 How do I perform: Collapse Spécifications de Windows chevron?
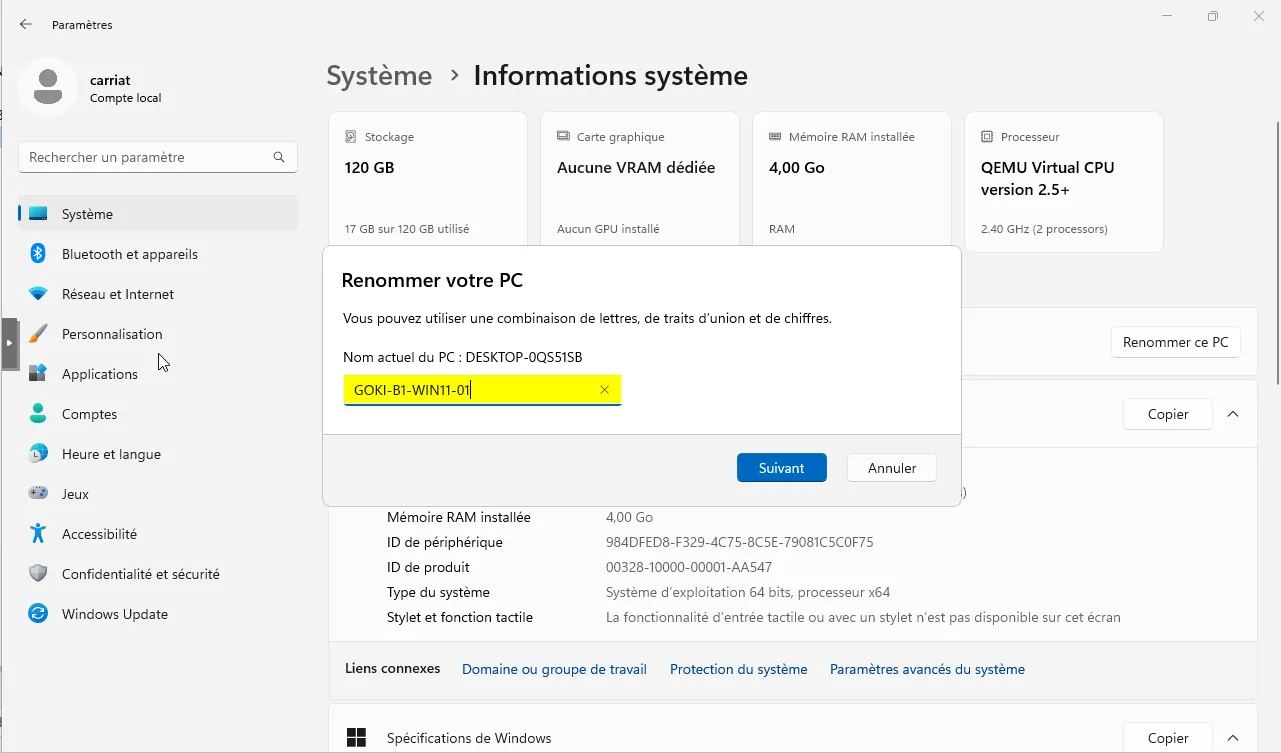(1233, 738)
